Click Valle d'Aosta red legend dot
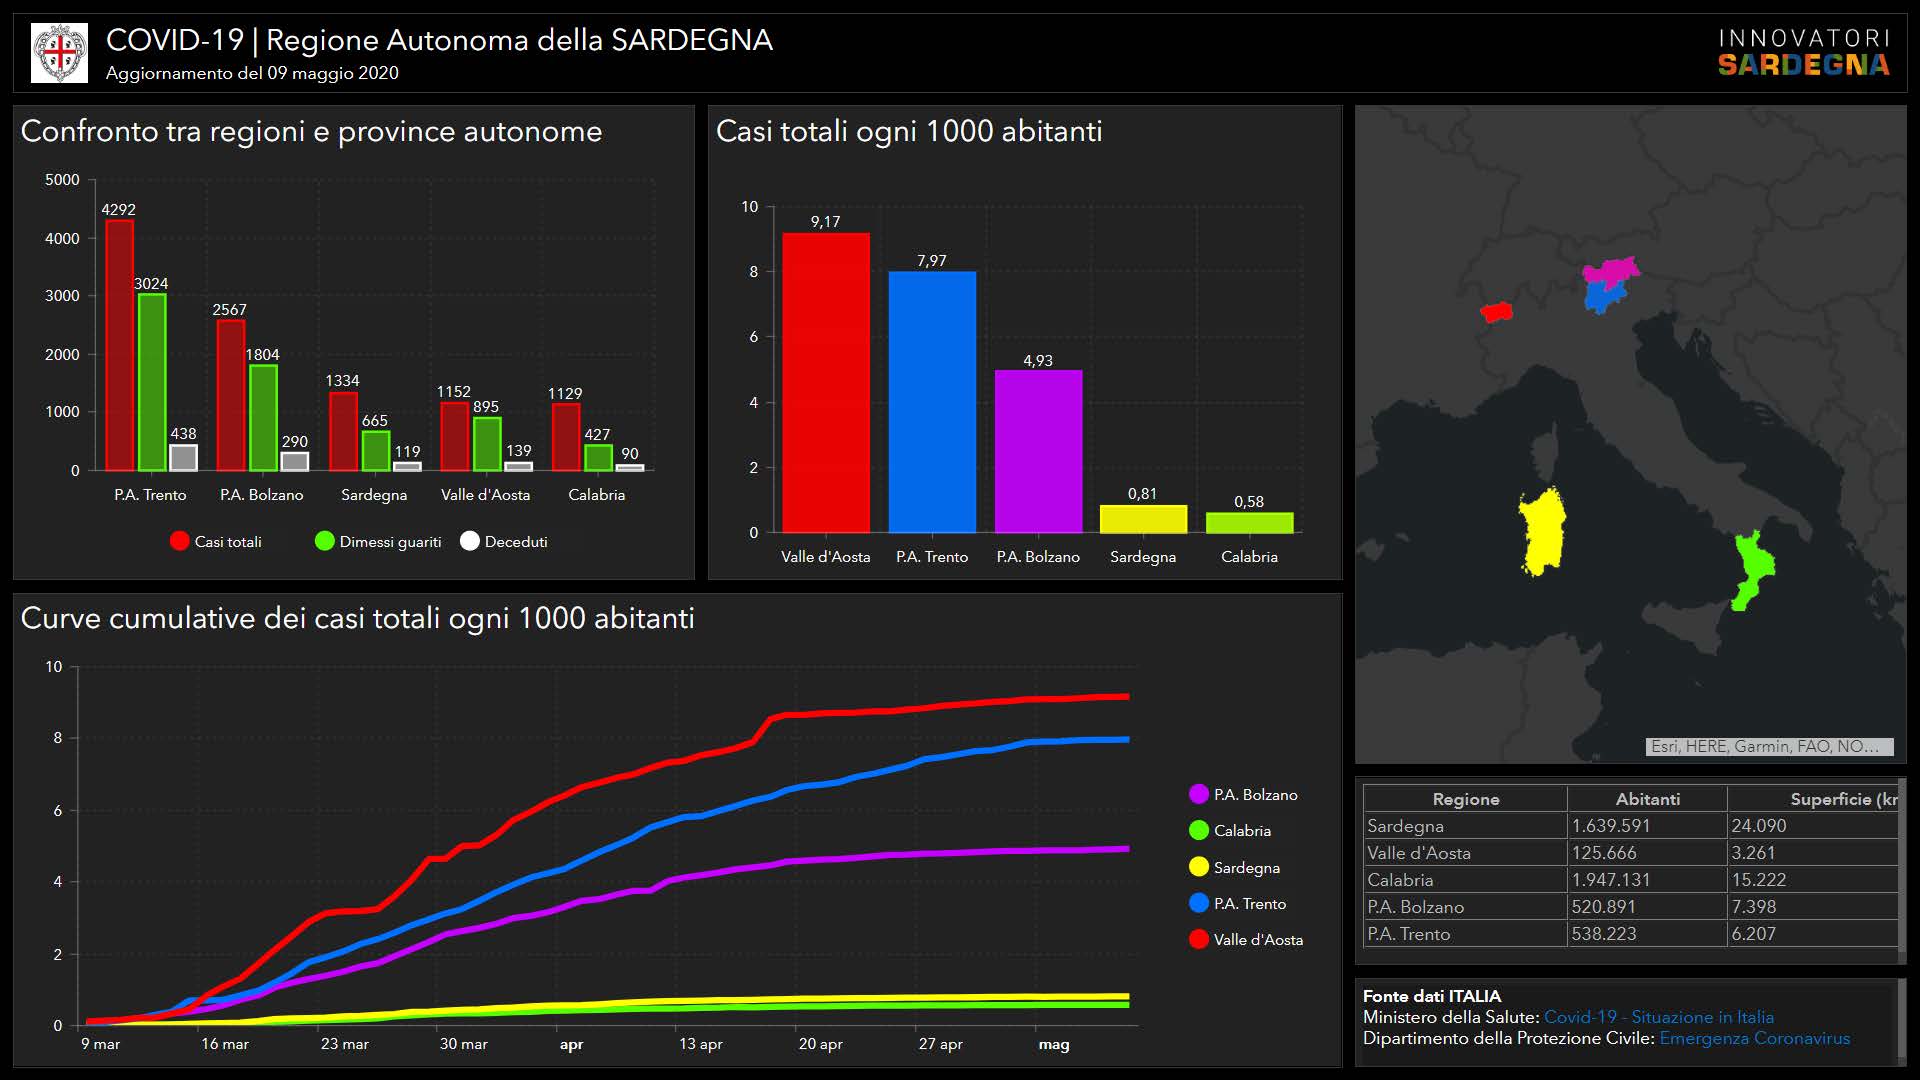This screenshot has width=1920, height=1080. (1198, 939)
